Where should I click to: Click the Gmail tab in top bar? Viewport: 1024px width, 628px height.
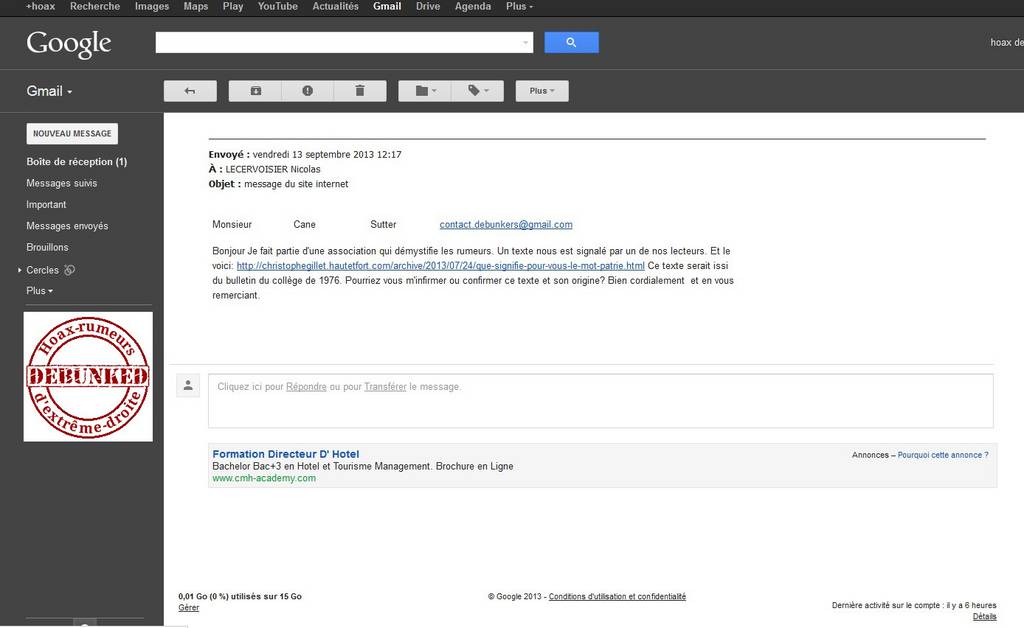tap(387, 7)
